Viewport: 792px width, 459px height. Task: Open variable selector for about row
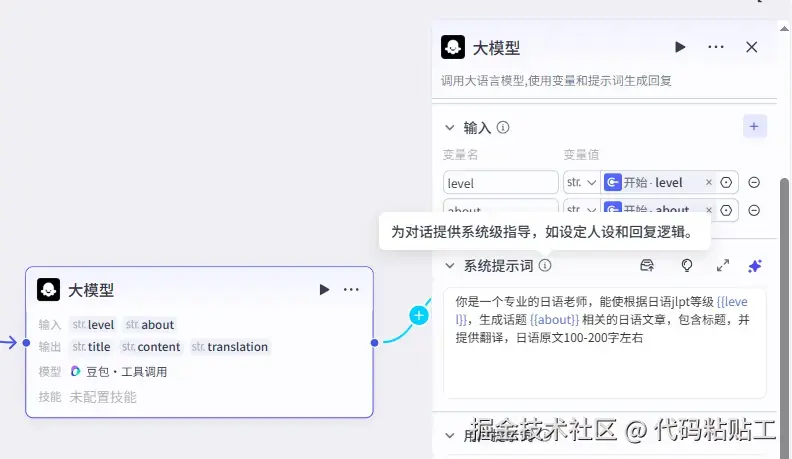click(x=726, y=210)
